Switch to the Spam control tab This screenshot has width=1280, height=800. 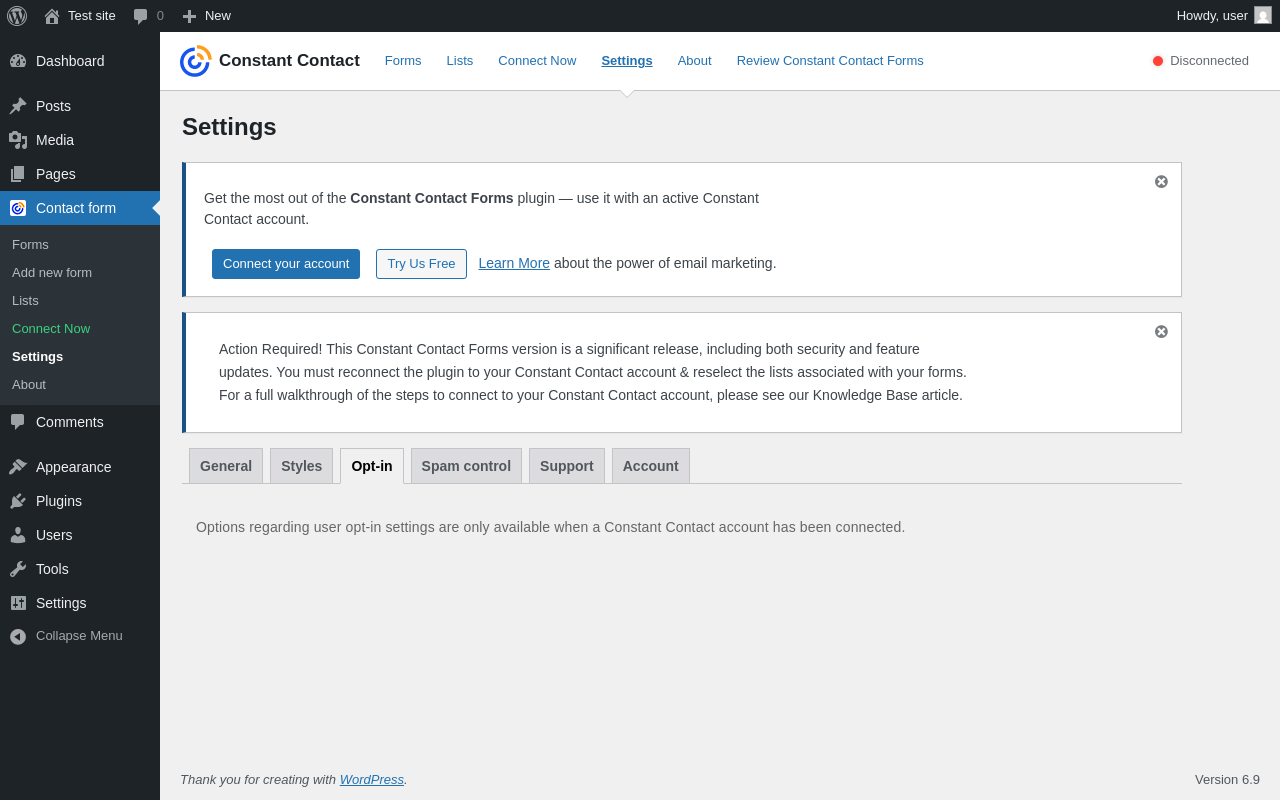(x=466, y=466)
